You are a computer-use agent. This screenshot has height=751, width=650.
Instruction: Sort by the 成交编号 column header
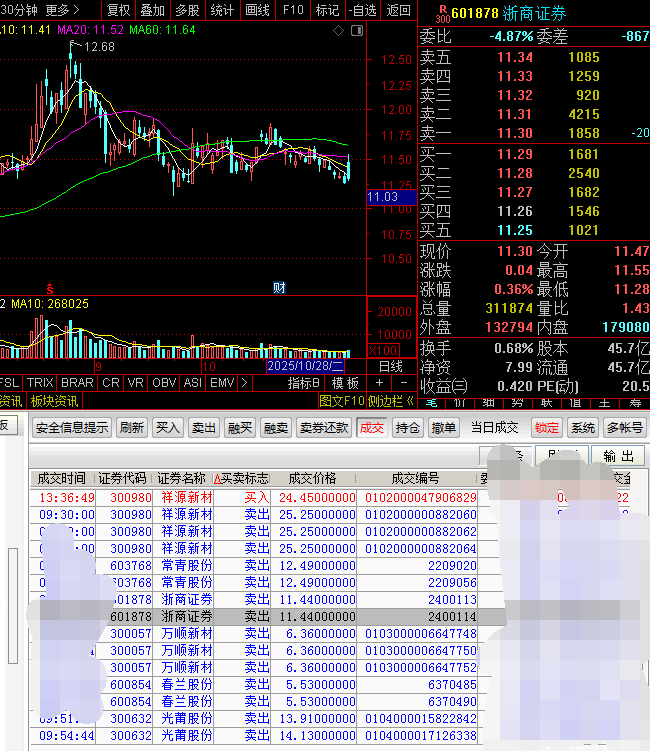coord(416,478)
